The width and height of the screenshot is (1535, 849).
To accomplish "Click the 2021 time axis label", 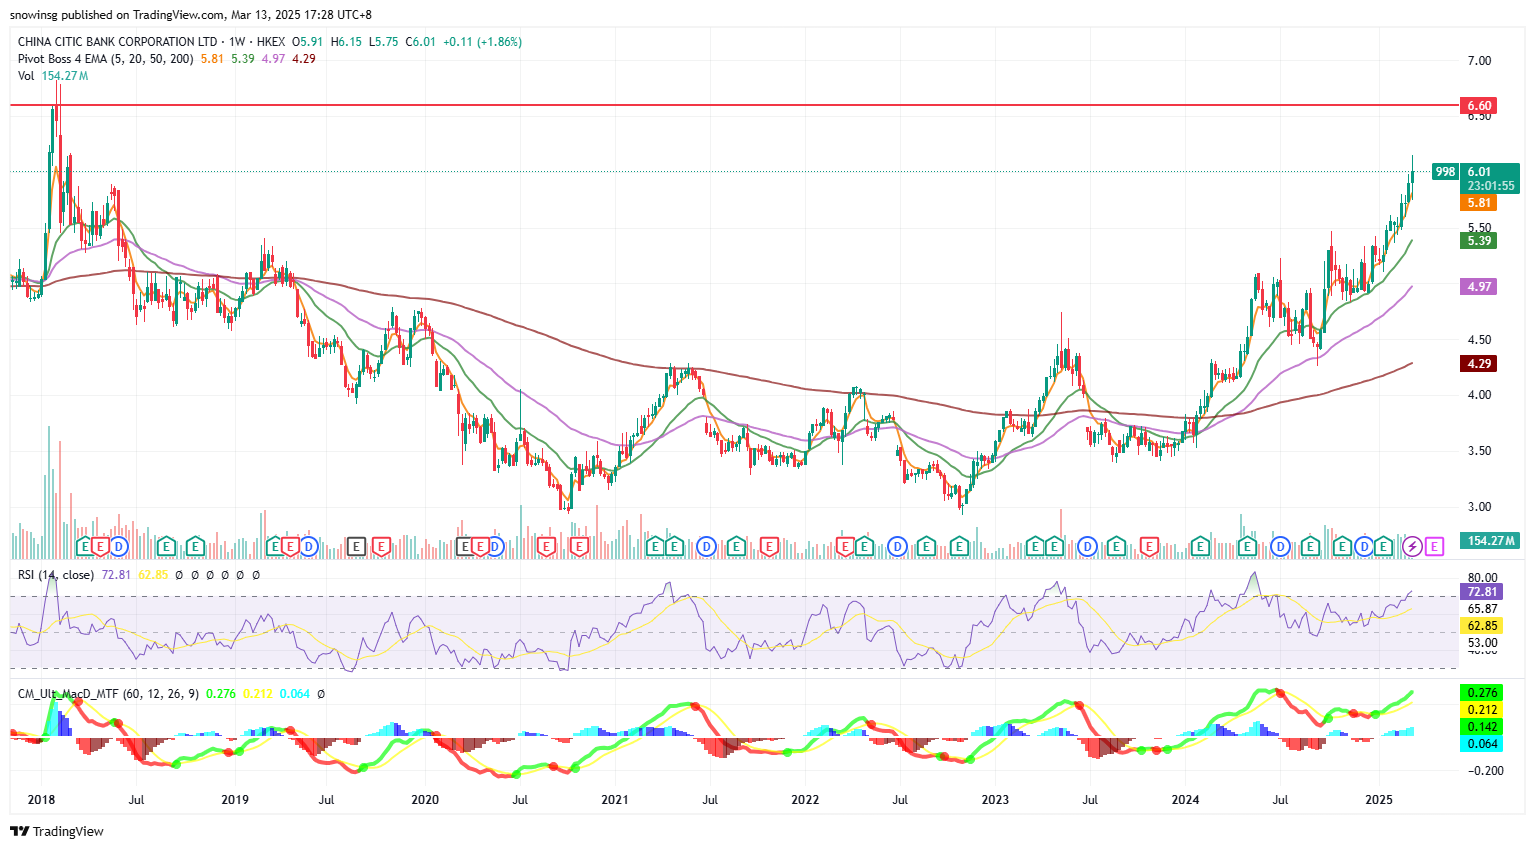I will (614, 800).
